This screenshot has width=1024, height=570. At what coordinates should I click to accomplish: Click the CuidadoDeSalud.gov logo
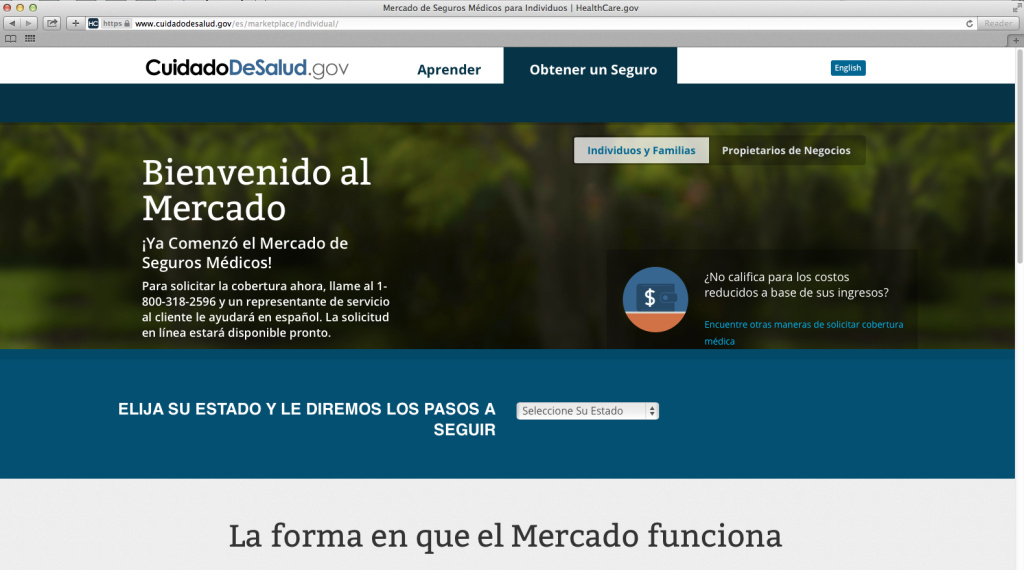tap(247, 68)
